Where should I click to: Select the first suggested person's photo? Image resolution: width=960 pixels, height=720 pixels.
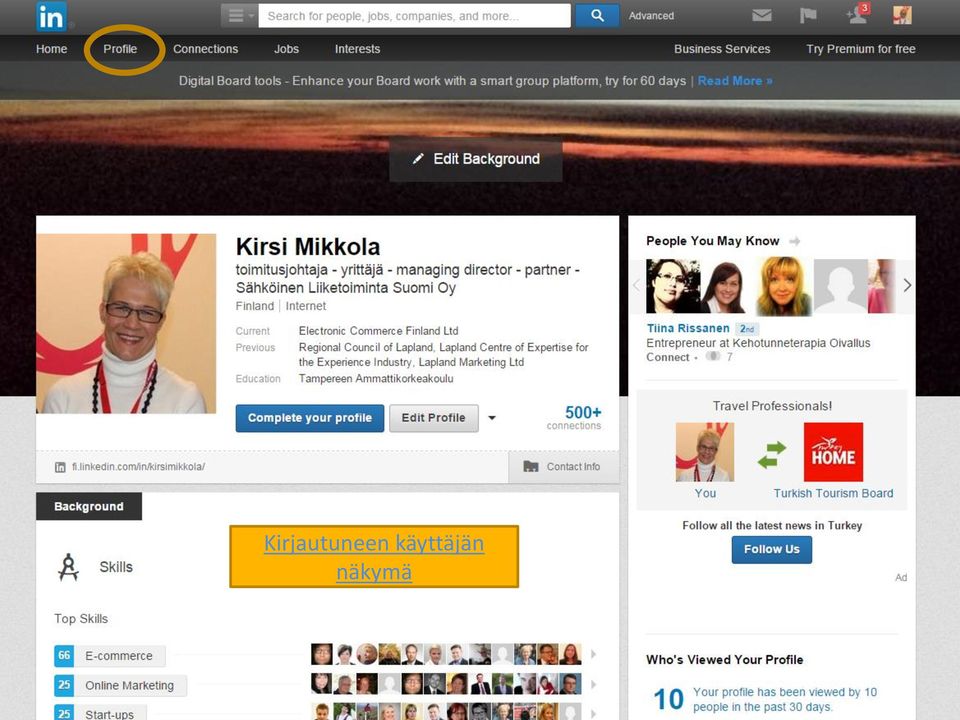(673, 287)
